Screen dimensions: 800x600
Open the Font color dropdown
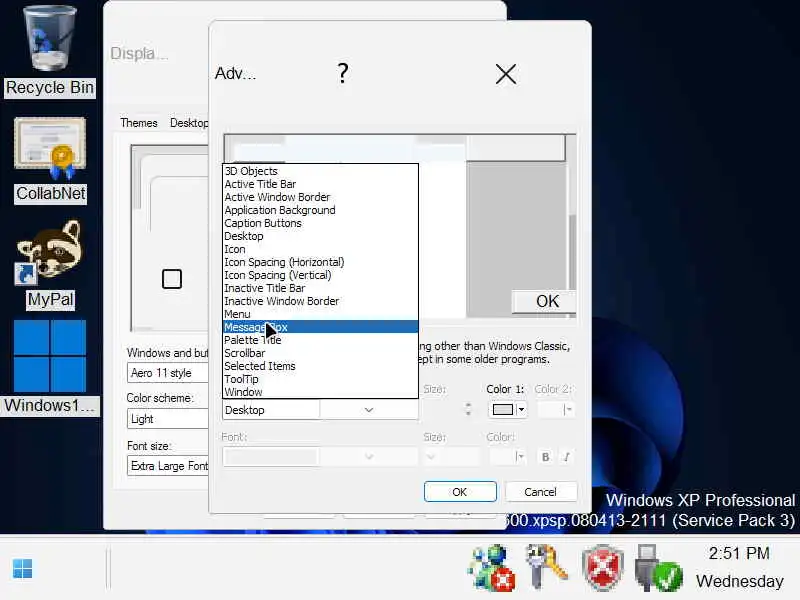[508, 456]
